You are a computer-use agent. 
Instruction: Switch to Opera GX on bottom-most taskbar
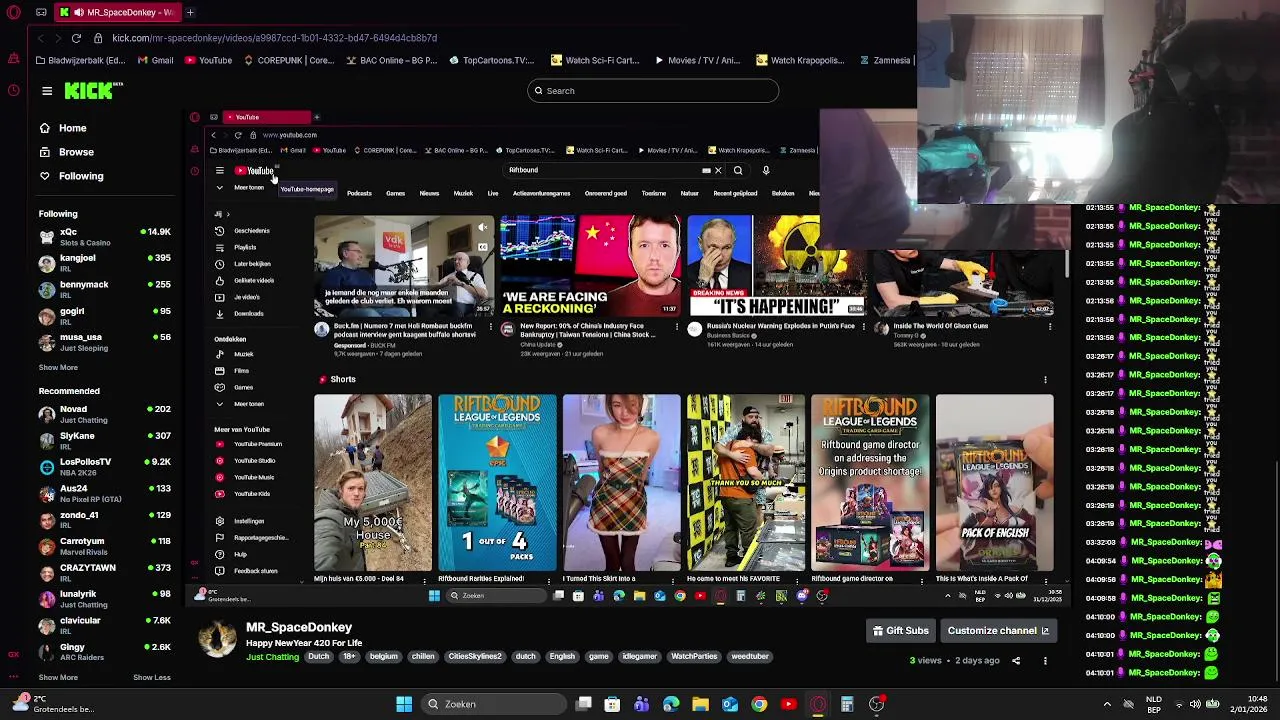tap(818, 704)
